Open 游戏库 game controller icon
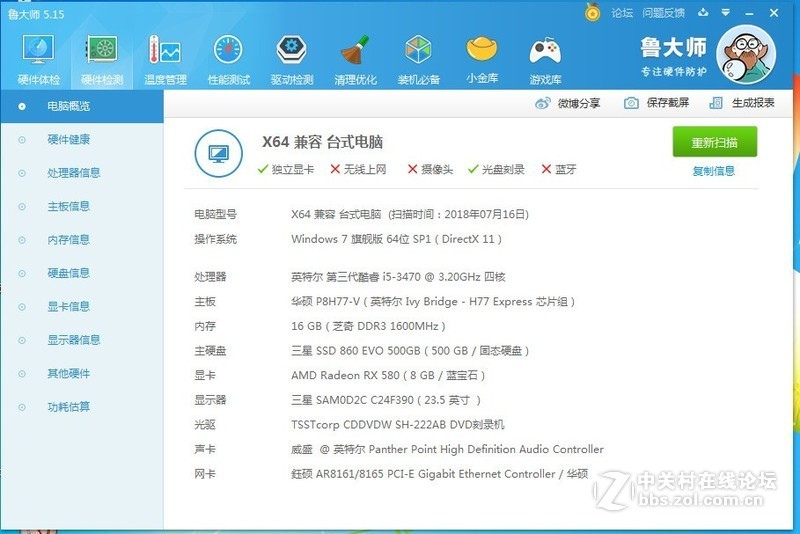Viewport: 800px width, 534px height. [545, 59]
